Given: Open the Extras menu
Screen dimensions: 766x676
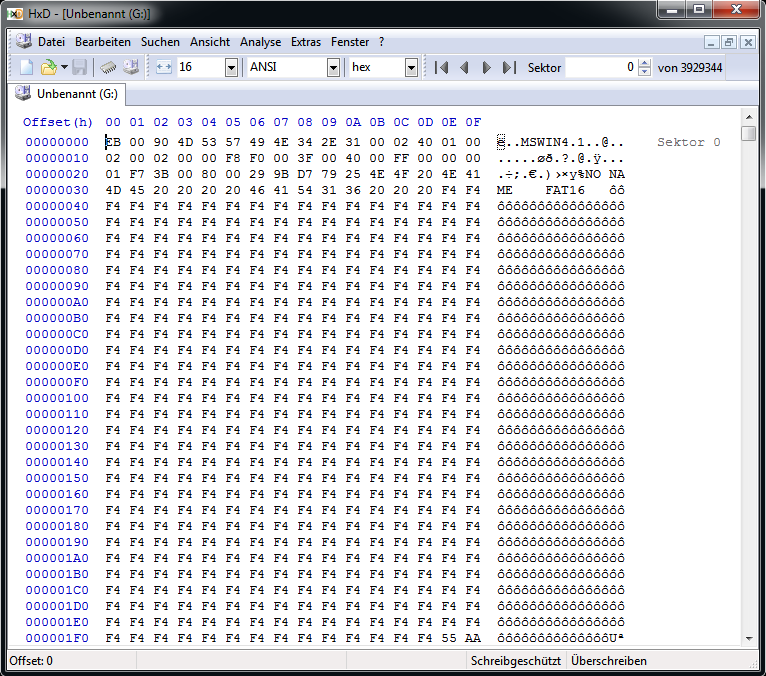Looking at the screenshot, I should click(306, 42).
